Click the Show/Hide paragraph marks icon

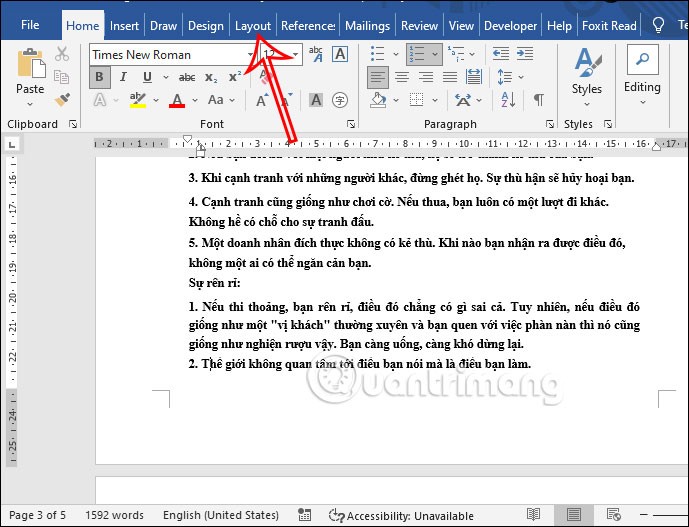(539, 100)
